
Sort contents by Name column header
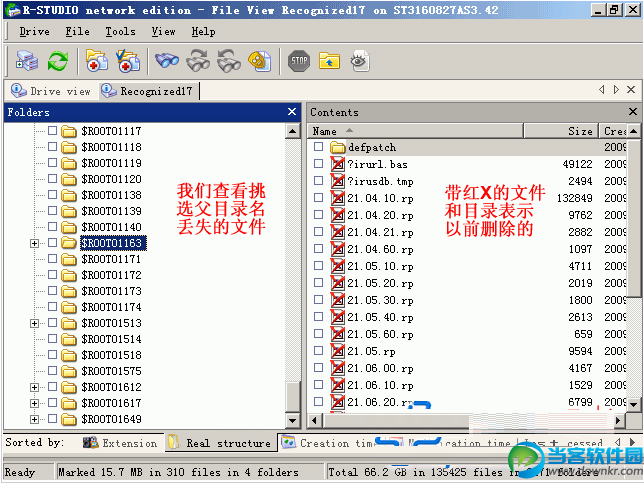pos(416,131)
